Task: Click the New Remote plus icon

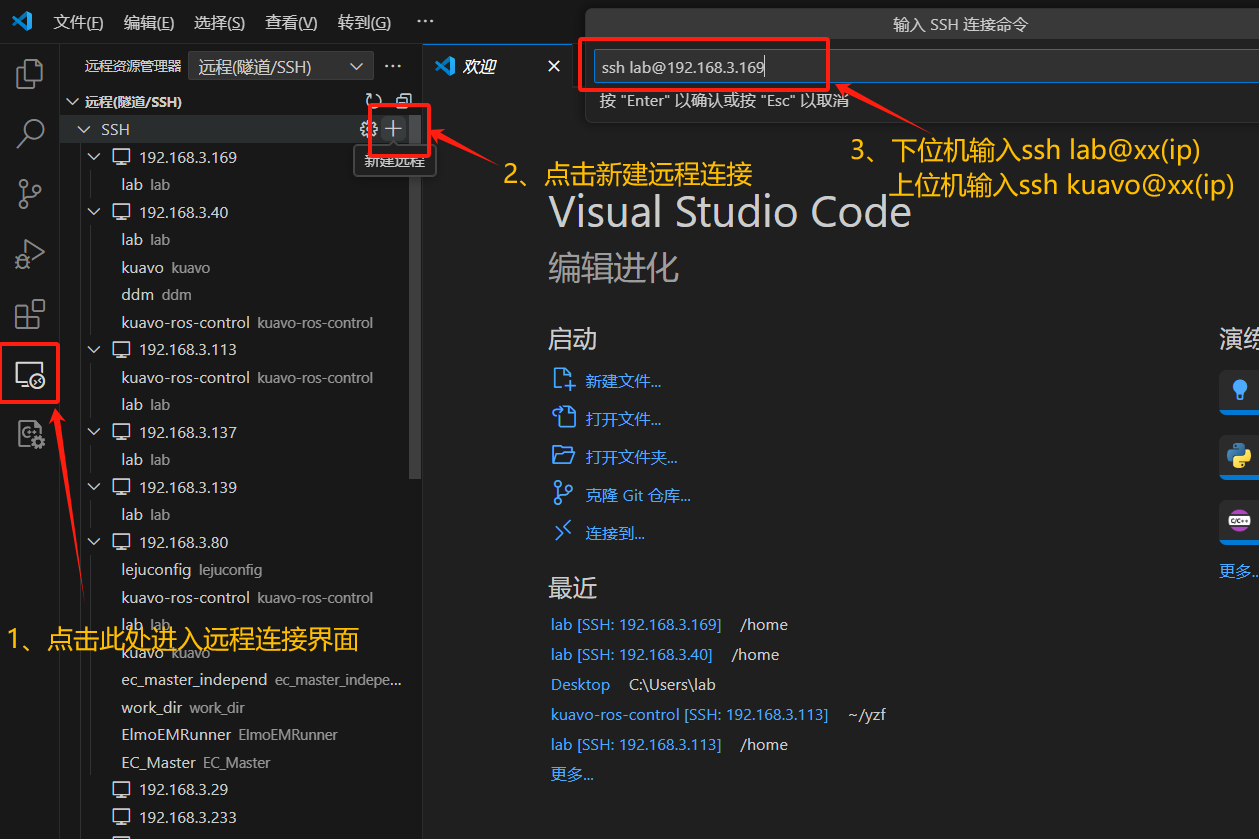Action: [x=394, y=129]
